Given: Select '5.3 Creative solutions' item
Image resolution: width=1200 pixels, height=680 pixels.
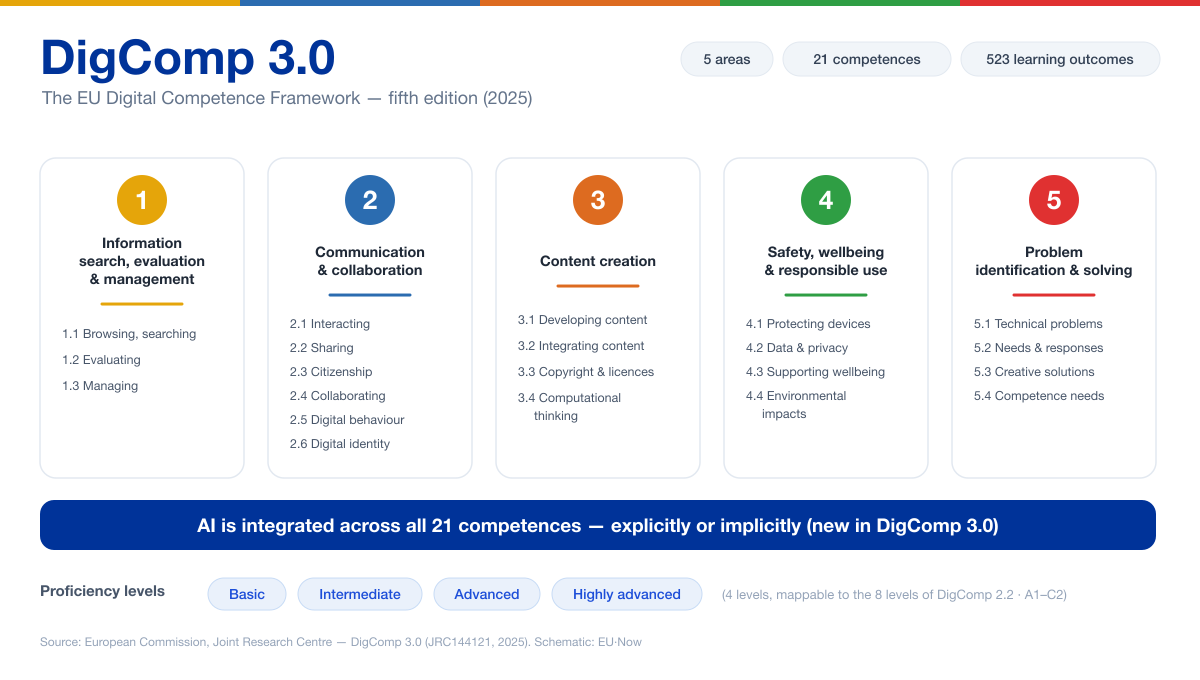Looking at the screenshot, I should (1034, 372).
